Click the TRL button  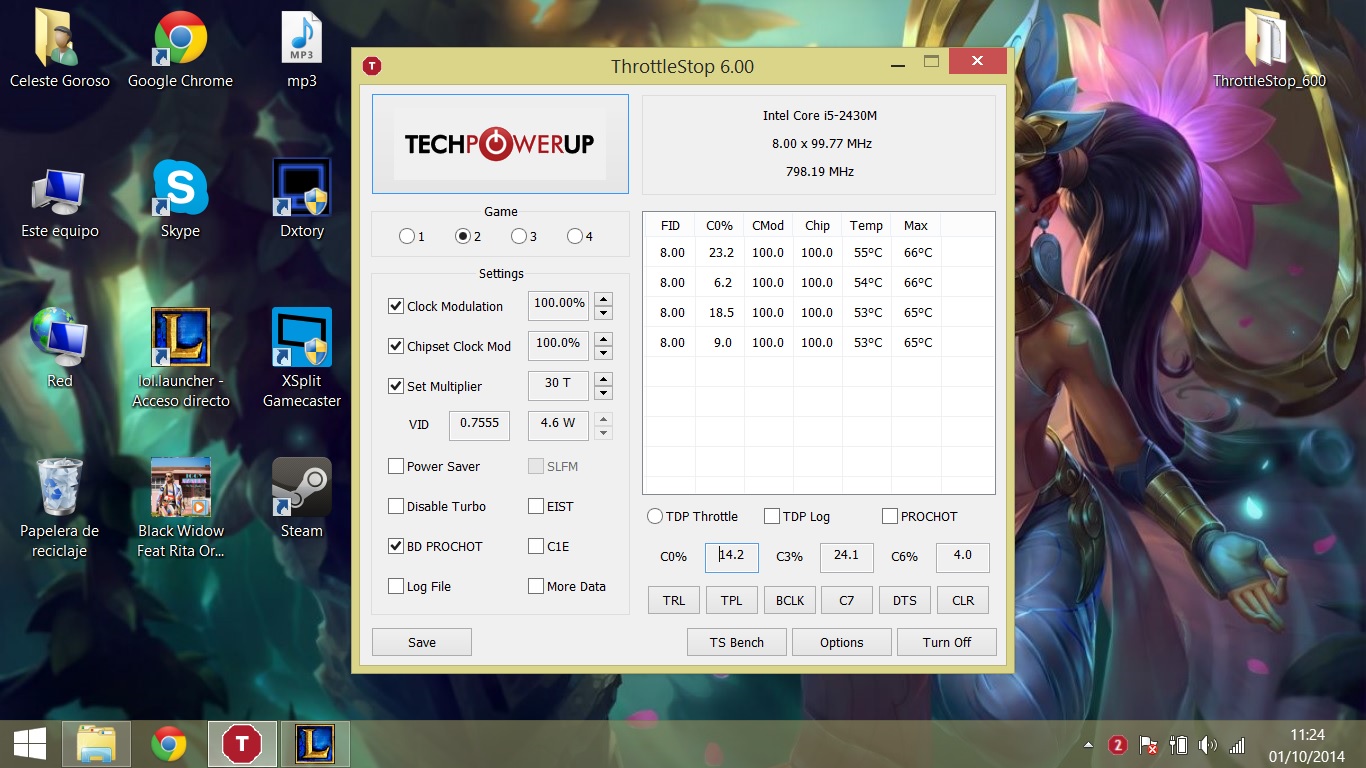pos(674,600)
